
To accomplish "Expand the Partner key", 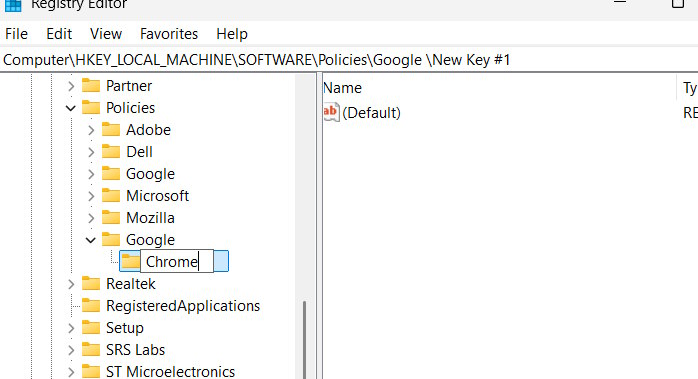I will pyautogui.click(x=71, y=86).
